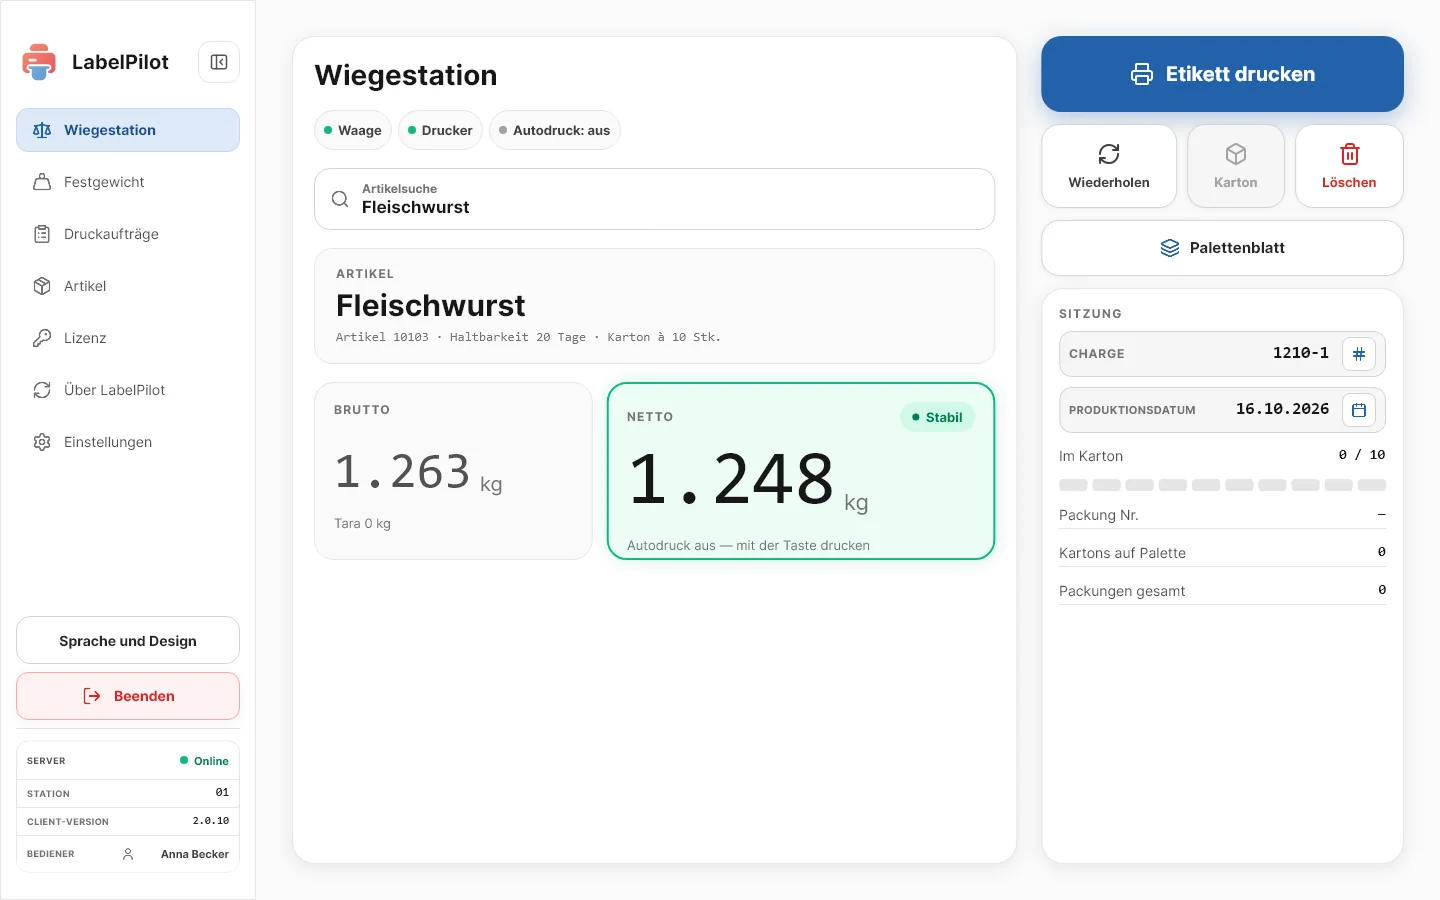The height and width of the screenshot is (900, 1440).
Task: Click the Autodruck aus hint text
Action: coord(748,545)
